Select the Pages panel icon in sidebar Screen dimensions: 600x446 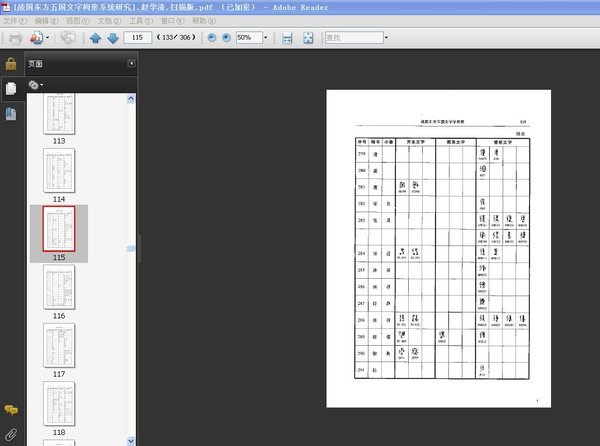[11, 88]
